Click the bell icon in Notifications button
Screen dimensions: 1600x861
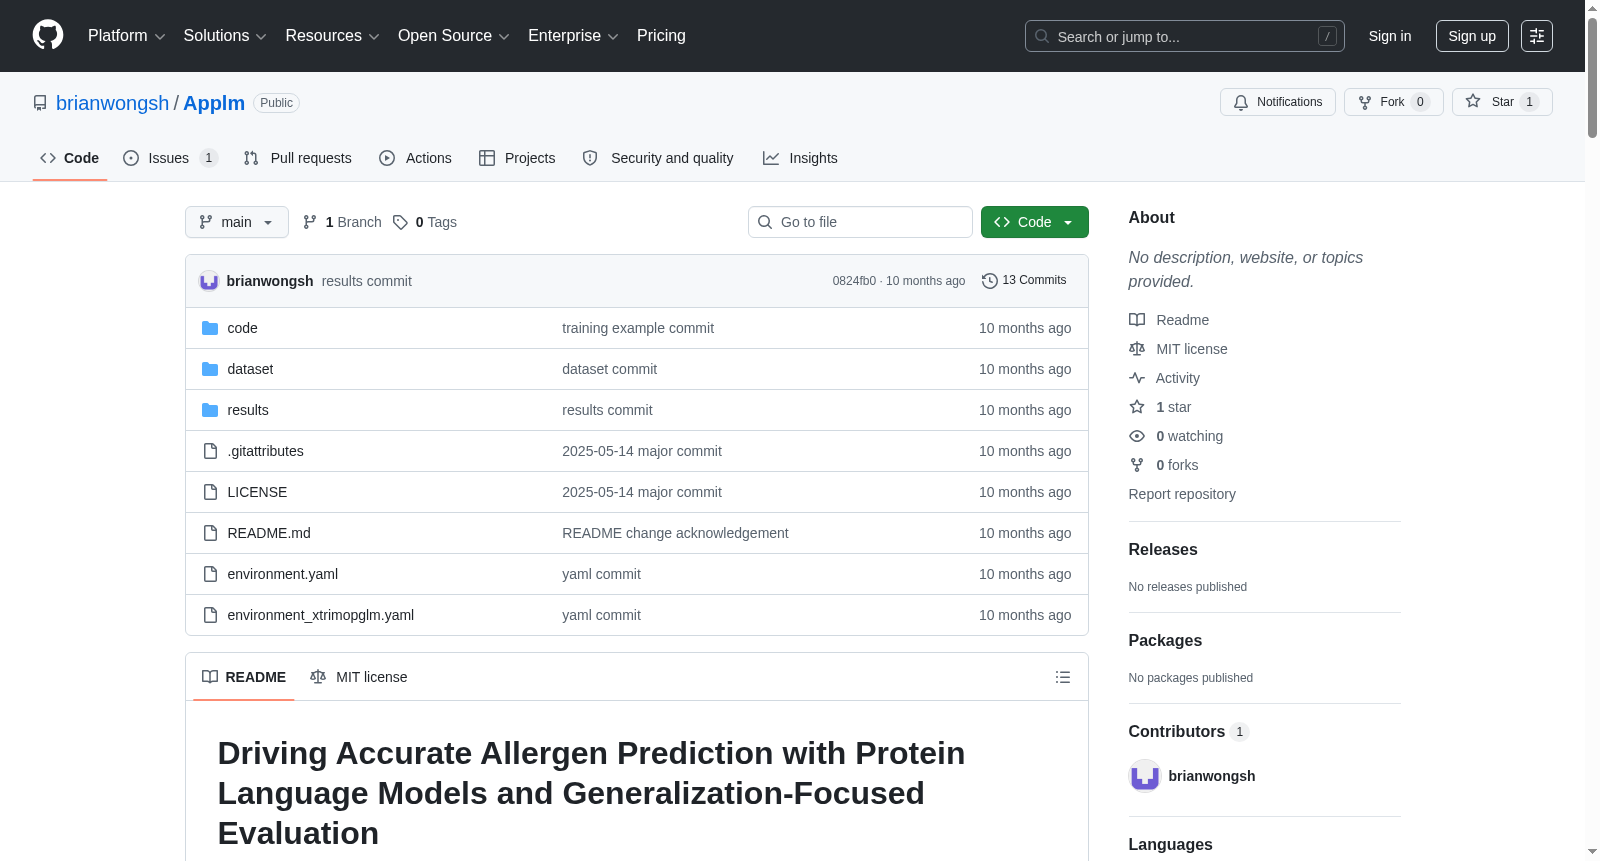click(1241, 102)
